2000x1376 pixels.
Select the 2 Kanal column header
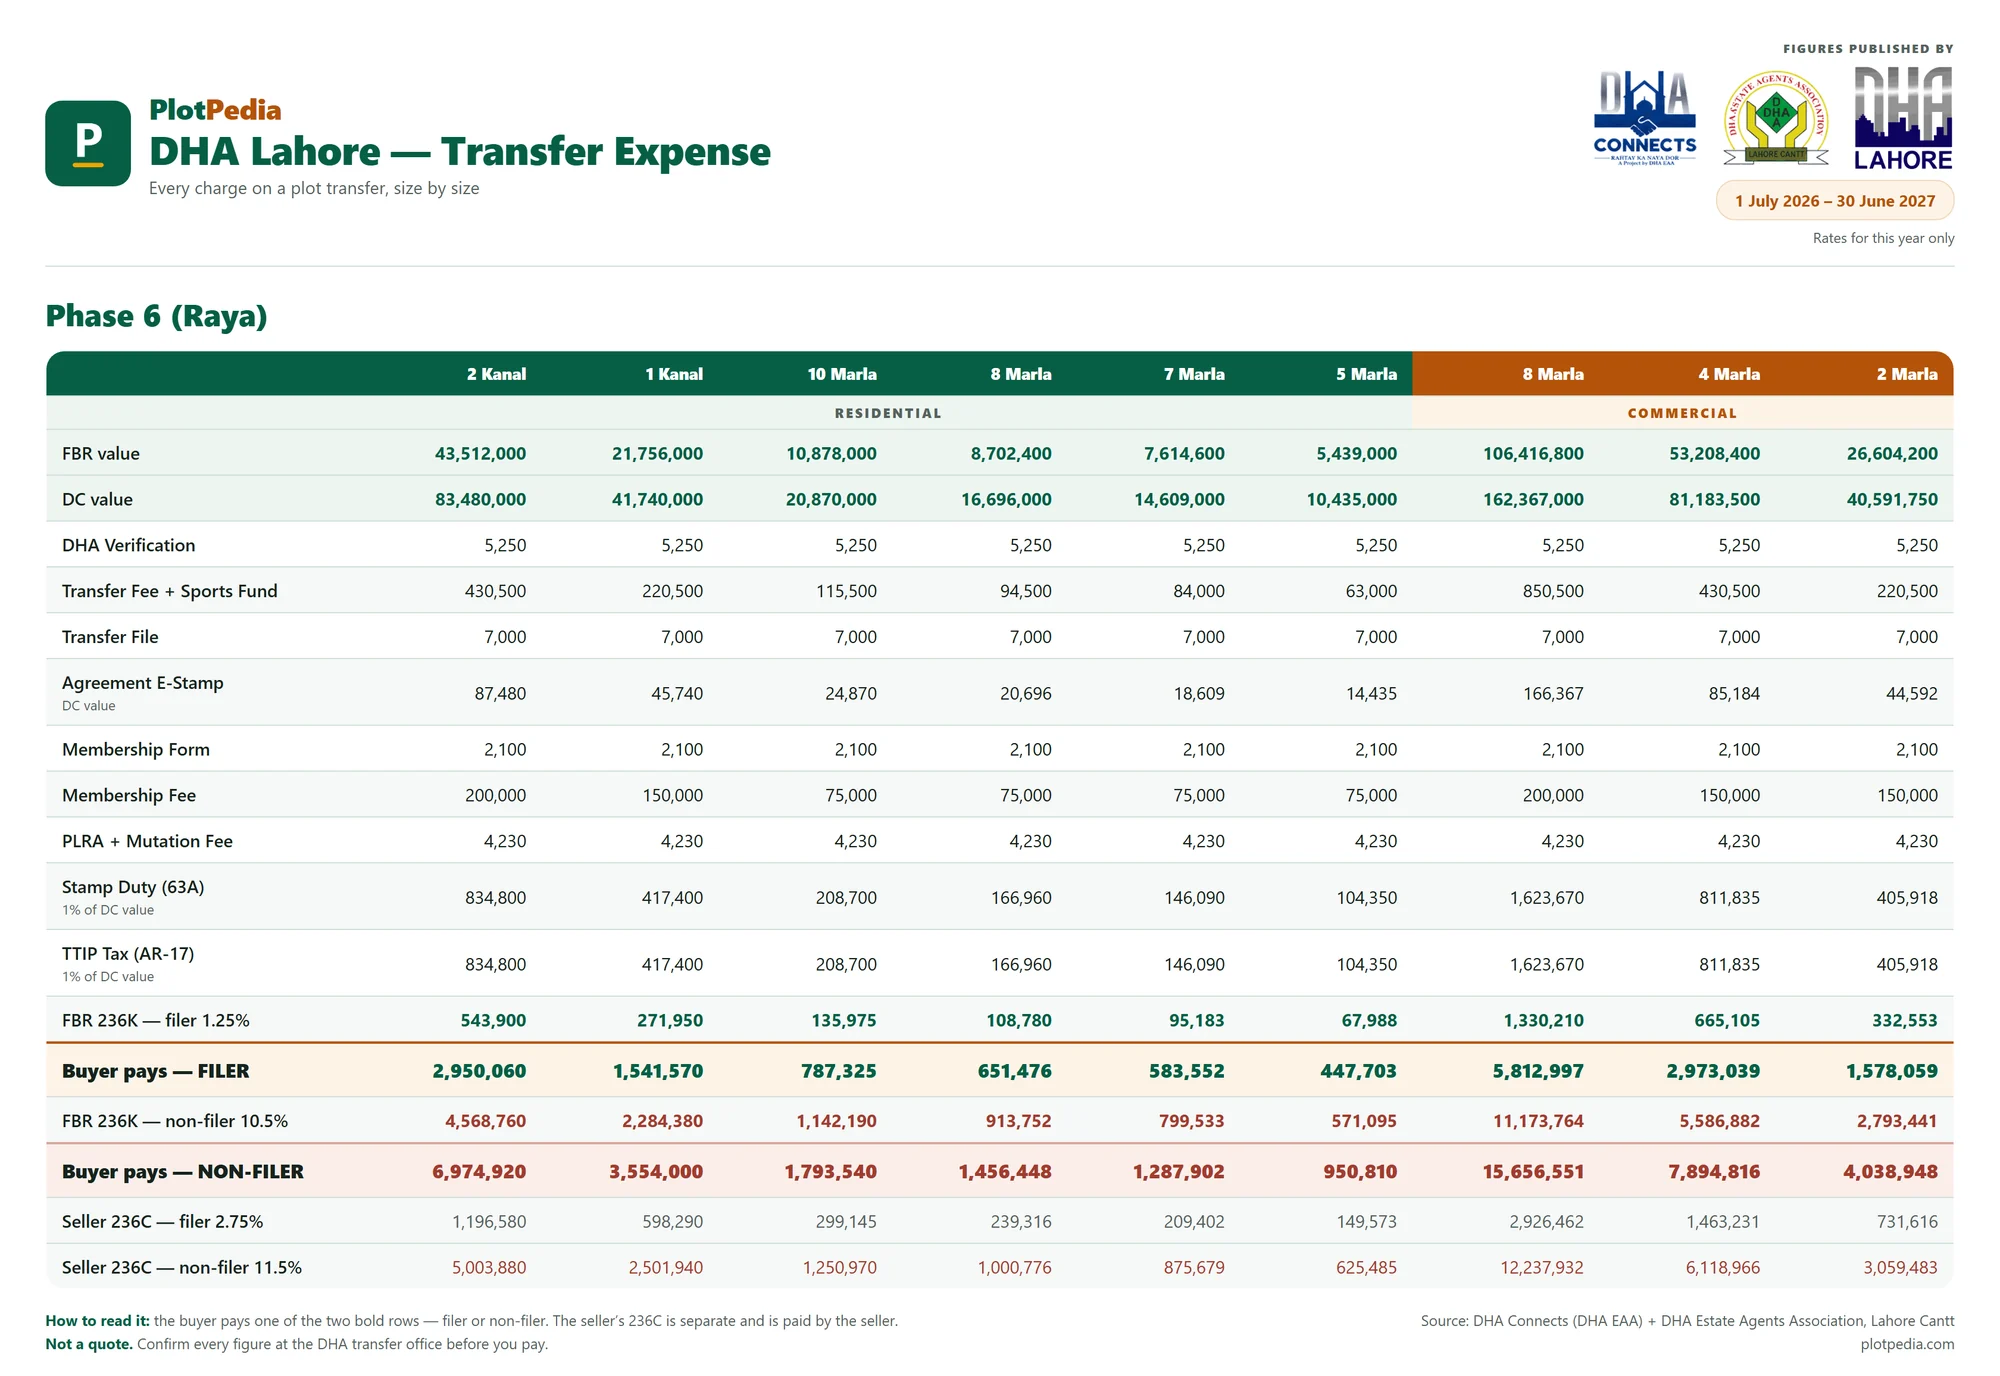496,374
